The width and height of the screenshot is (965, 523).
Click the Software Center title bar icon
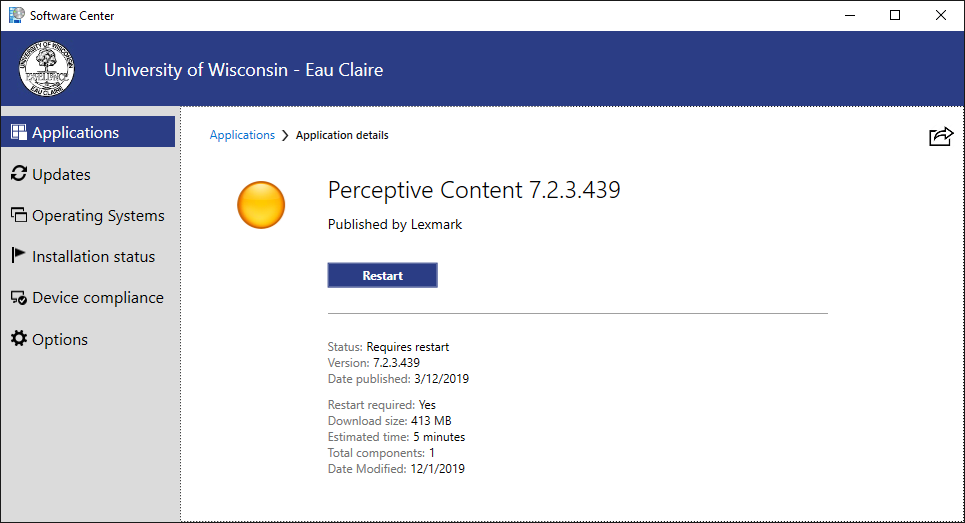[x=15, y=15]
